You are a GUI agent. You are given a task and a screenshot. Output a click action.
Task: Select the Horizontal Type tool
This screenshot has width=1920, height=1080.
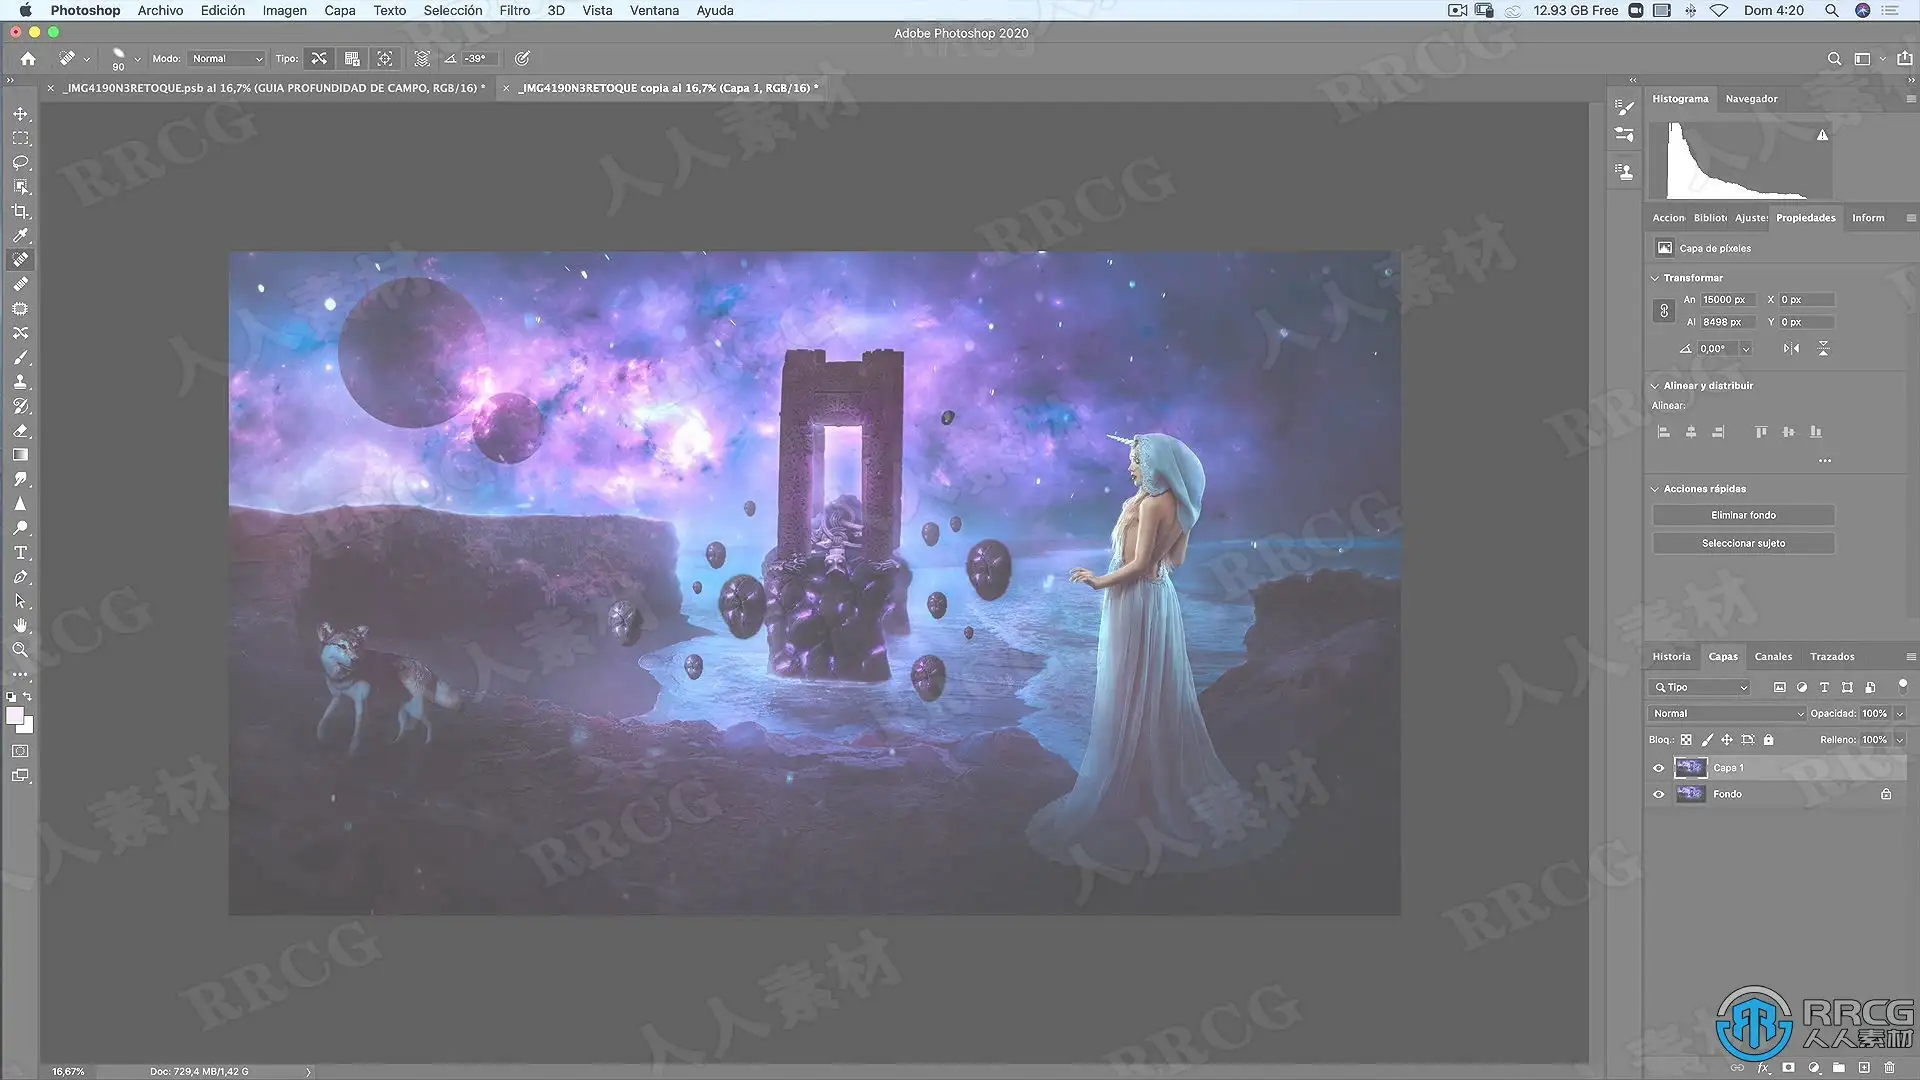pos(20,553)
